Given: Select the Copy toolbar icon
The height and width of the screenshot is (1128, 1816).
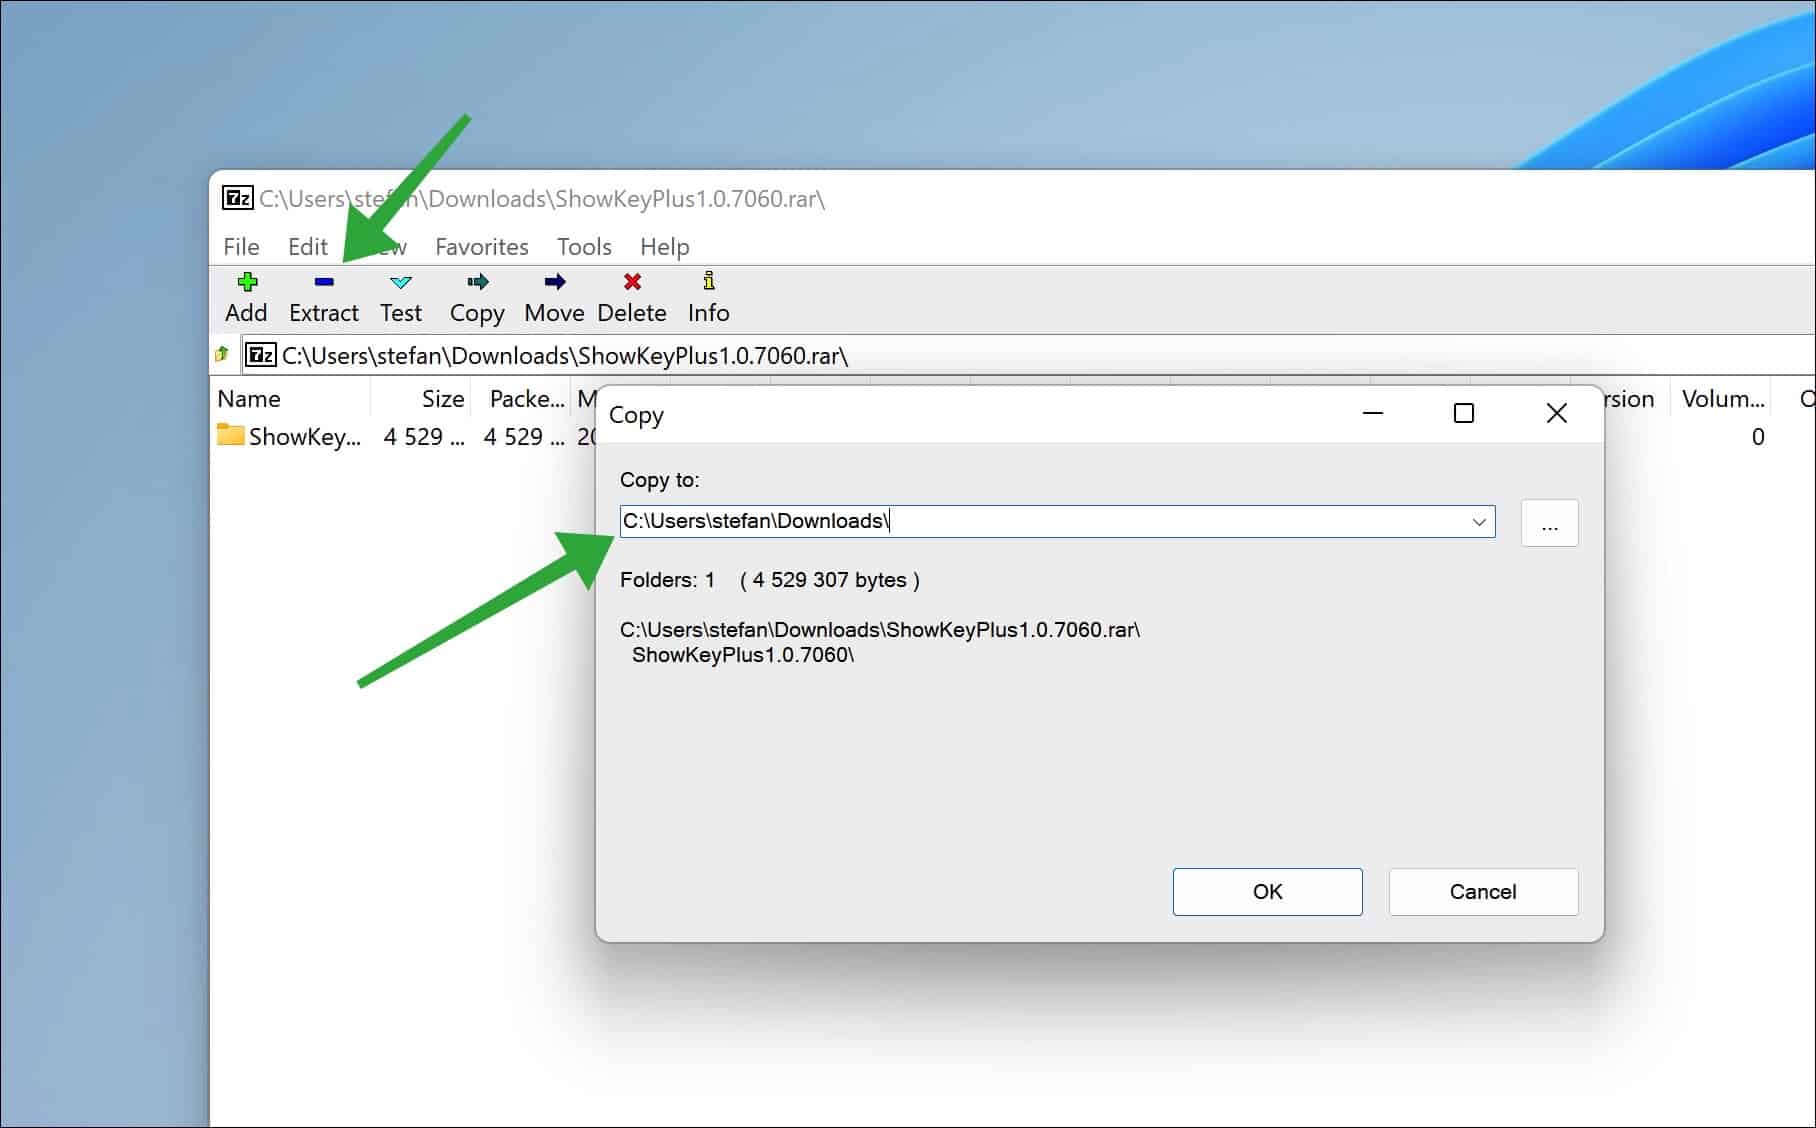Looking at the screenshot, I should [x=476, y=295].
